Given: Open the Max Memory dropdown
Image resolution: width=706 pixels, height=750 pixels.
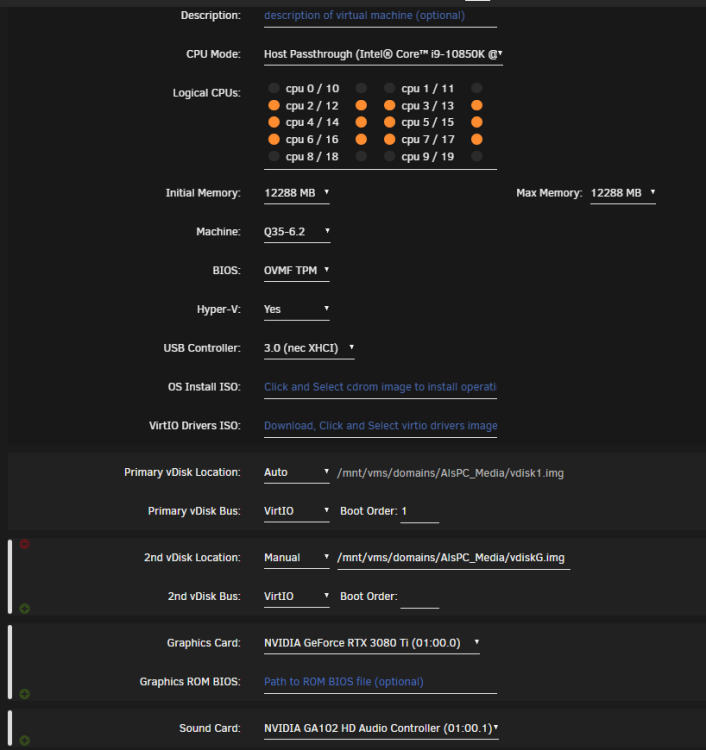Looking at the screenshot, I should (x=623, y=193).
